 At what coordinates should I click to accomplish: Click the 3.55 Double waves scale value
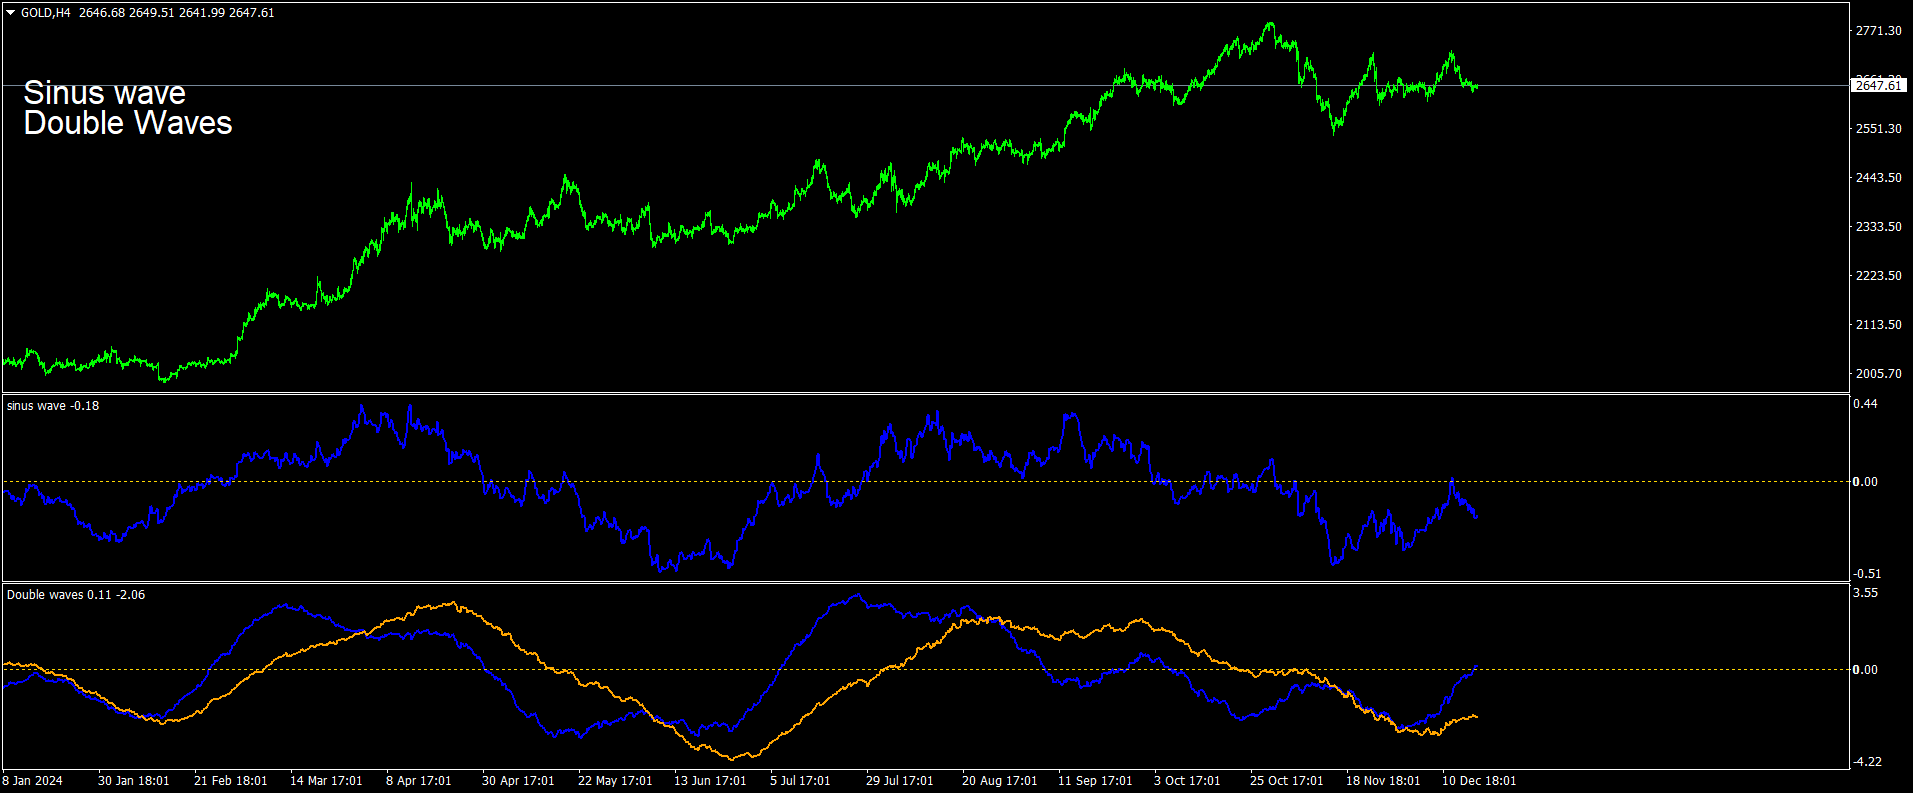click(x=1866, y=593)
